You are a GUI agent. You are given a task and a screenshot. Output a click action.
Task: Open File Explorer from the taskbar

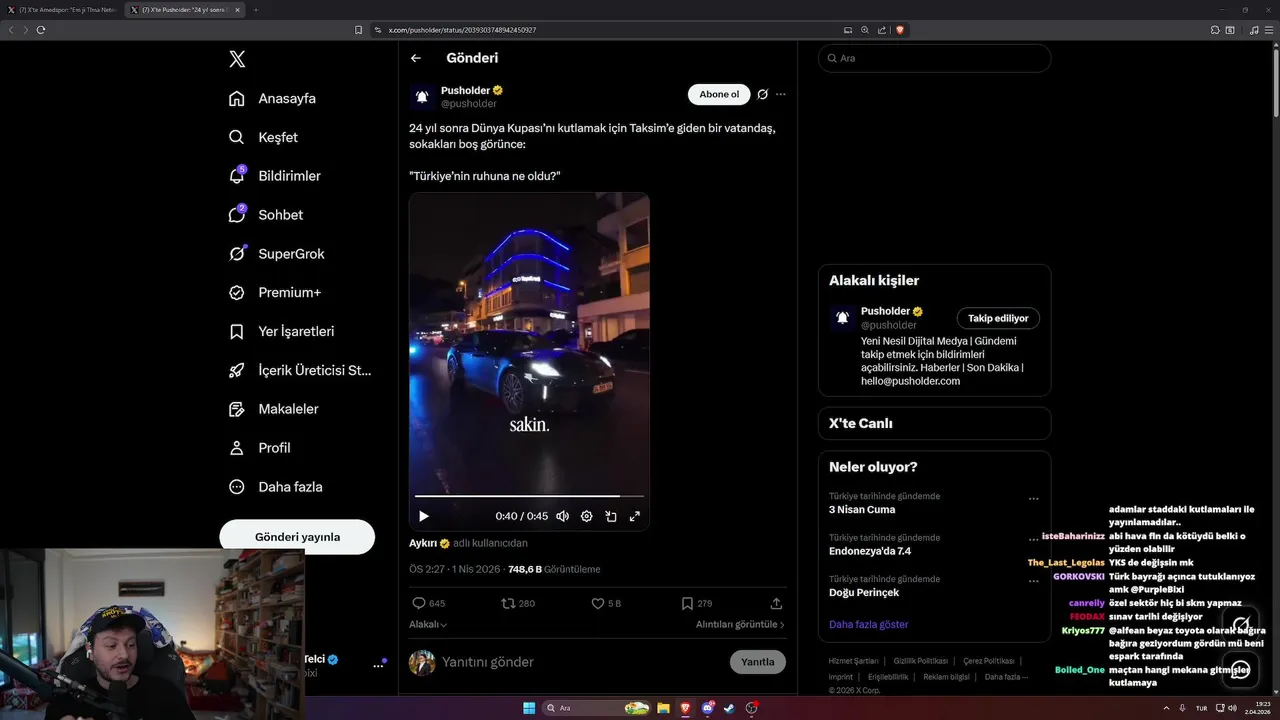[663, 708]
